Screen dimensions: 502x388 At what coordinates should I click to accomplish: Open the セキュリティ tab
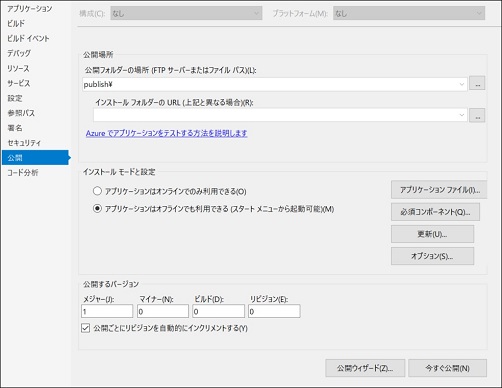24,143
